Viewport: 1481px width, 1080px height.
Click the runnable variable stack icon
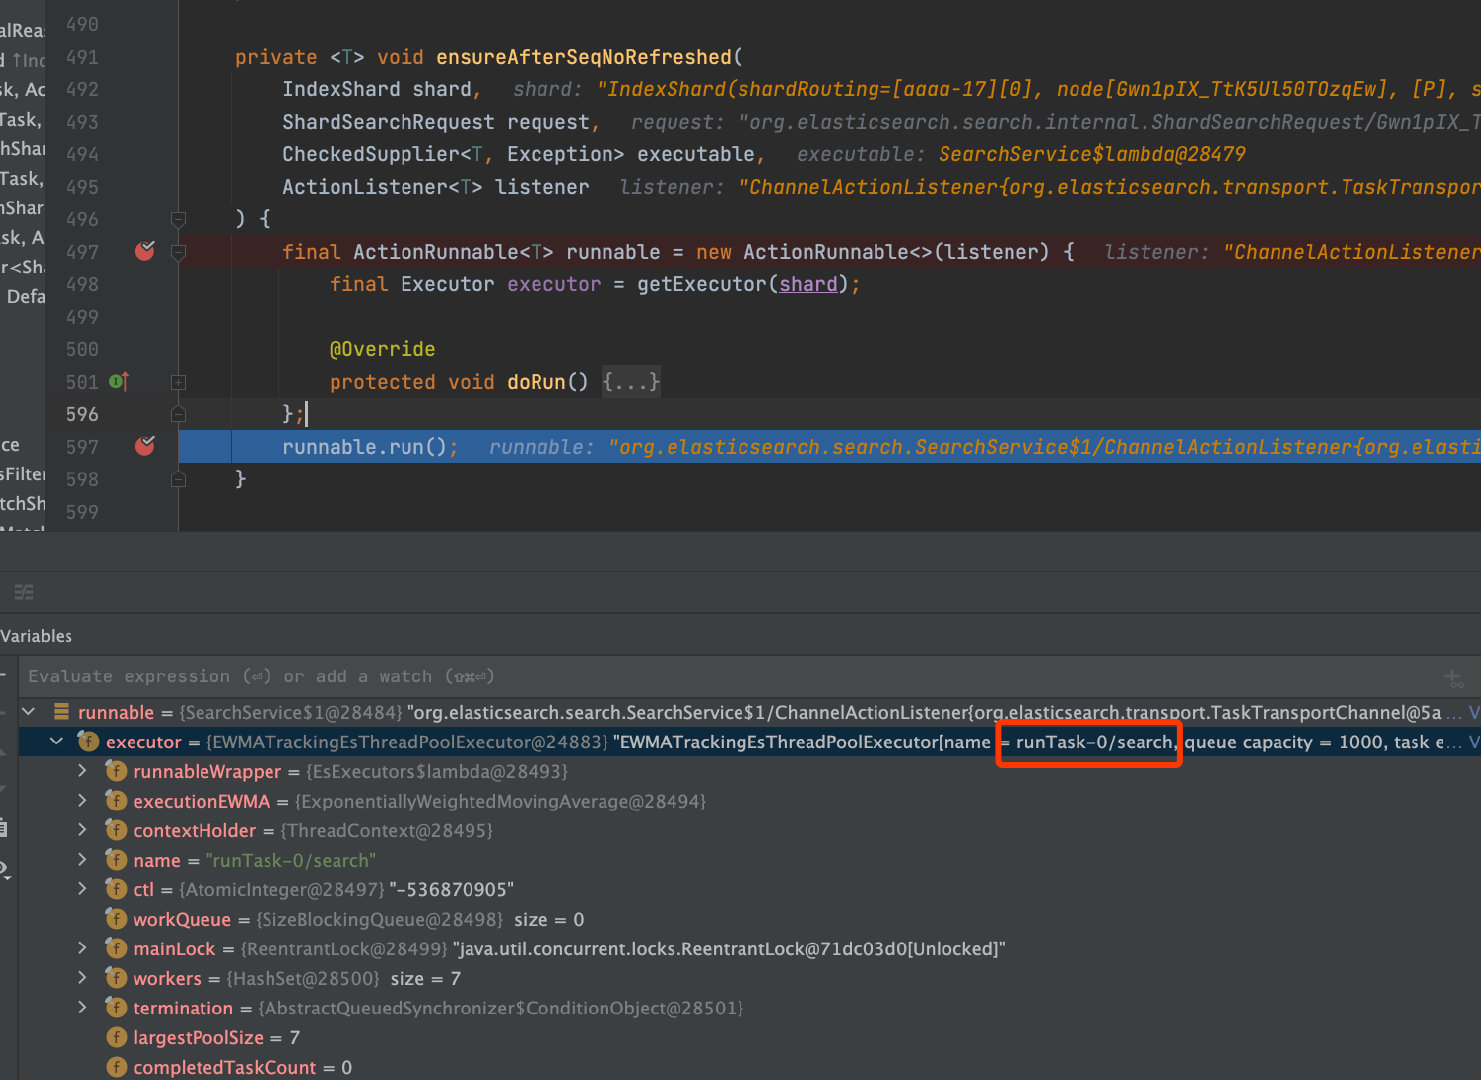(x=61, y=712)
